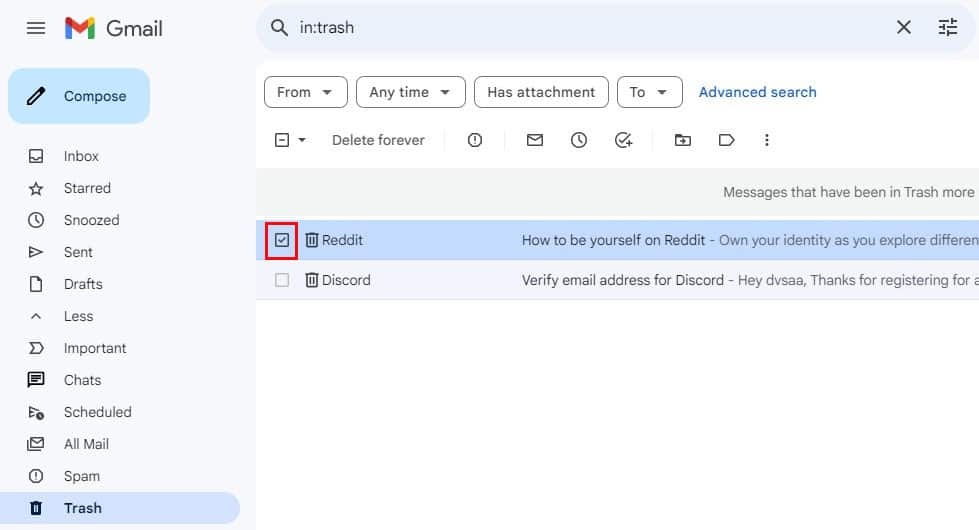Open Chats in sidebar

pos(82,380)
